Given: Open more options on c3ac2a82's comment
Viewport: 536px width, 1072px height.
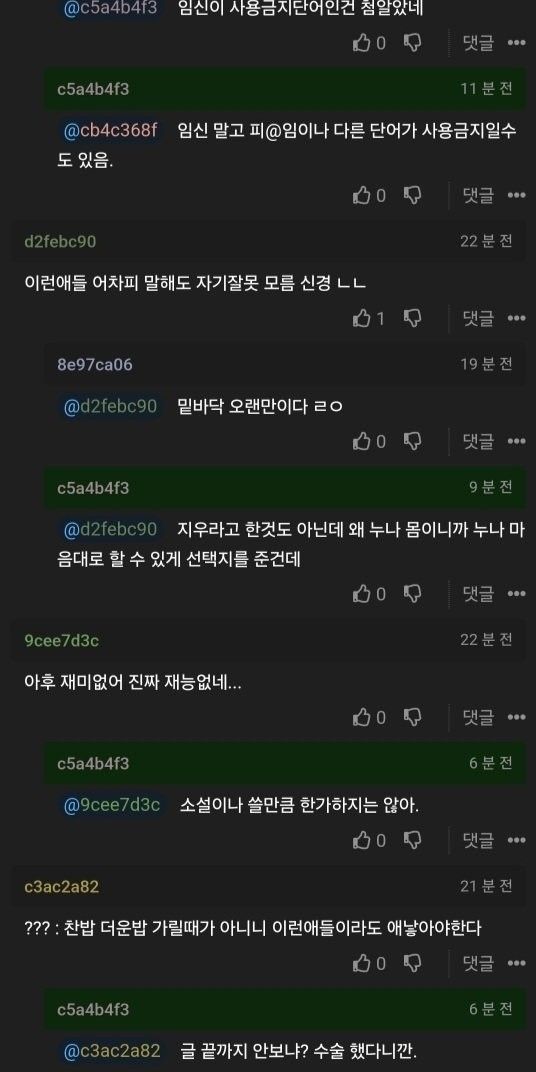Looking at the screenshot, I should click(x=516, y=963).
